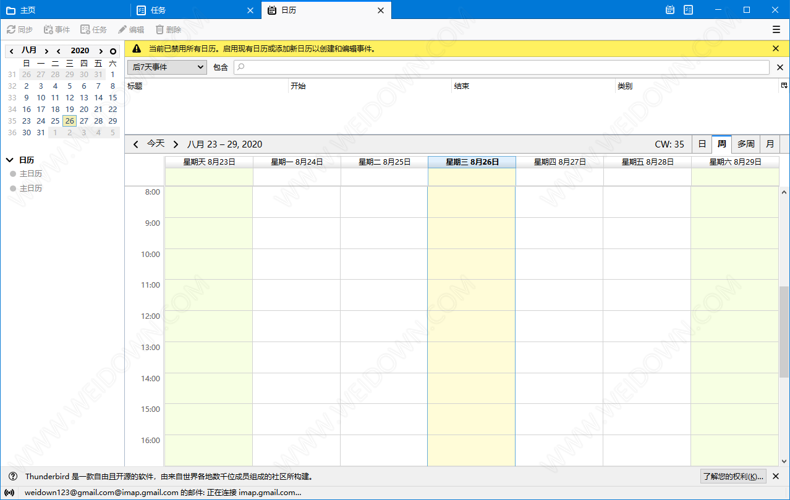Viewport: 790px width, 500px height.
Task: Click the 星期六 8月29日 day header
Action: 735,162
